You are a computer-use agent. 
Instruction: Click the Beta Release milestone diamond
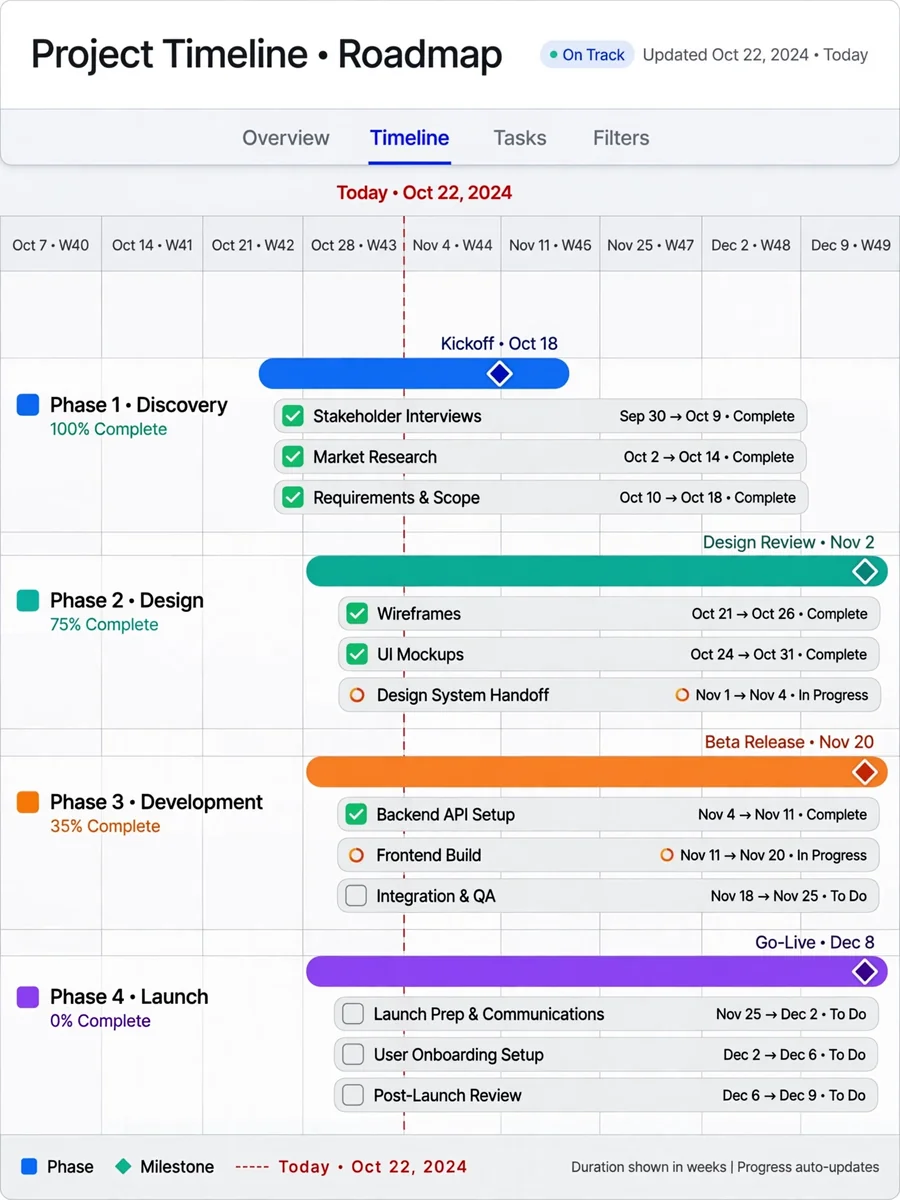864,771
